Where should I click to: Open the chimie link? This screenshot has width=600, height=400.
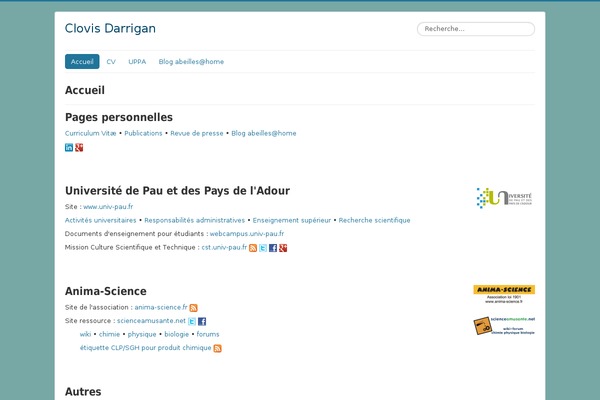109,334
